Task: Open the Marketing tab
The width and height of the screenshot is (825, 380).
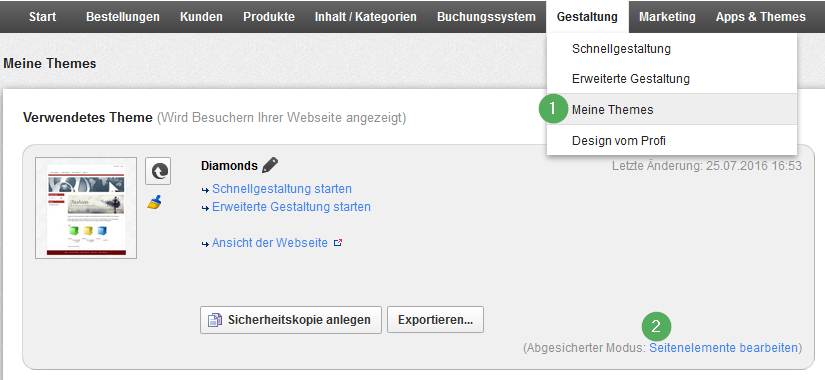Action: point(667,17)
